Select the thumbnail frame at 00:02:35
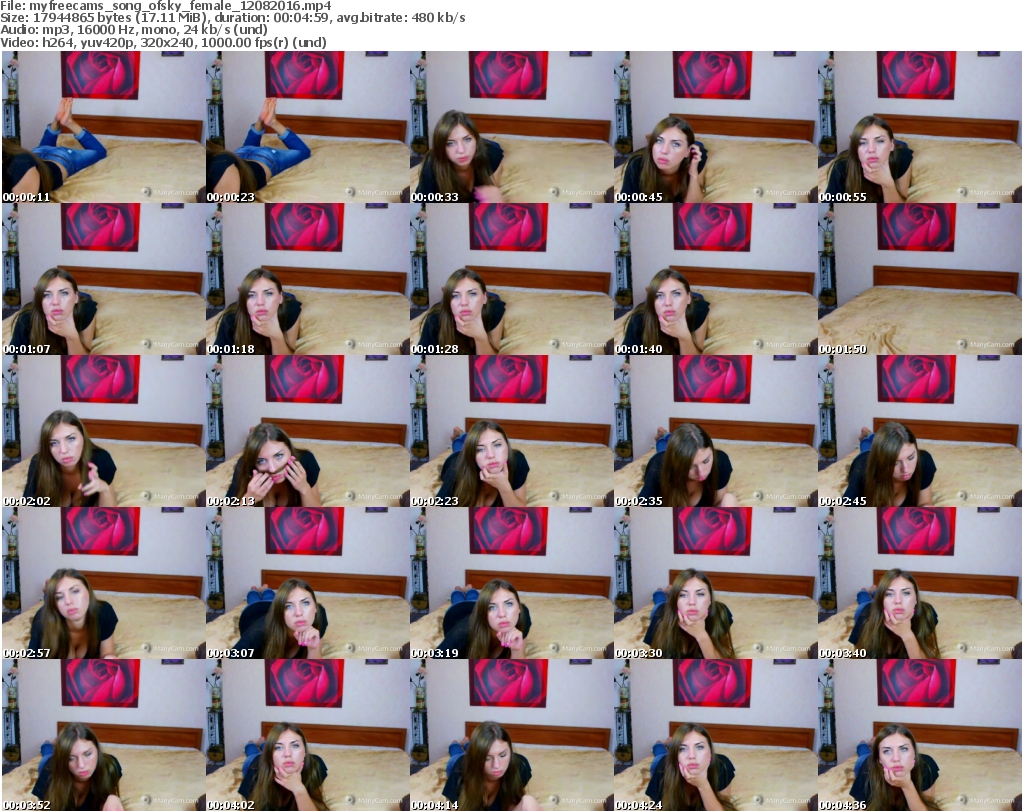 (716, 431)
